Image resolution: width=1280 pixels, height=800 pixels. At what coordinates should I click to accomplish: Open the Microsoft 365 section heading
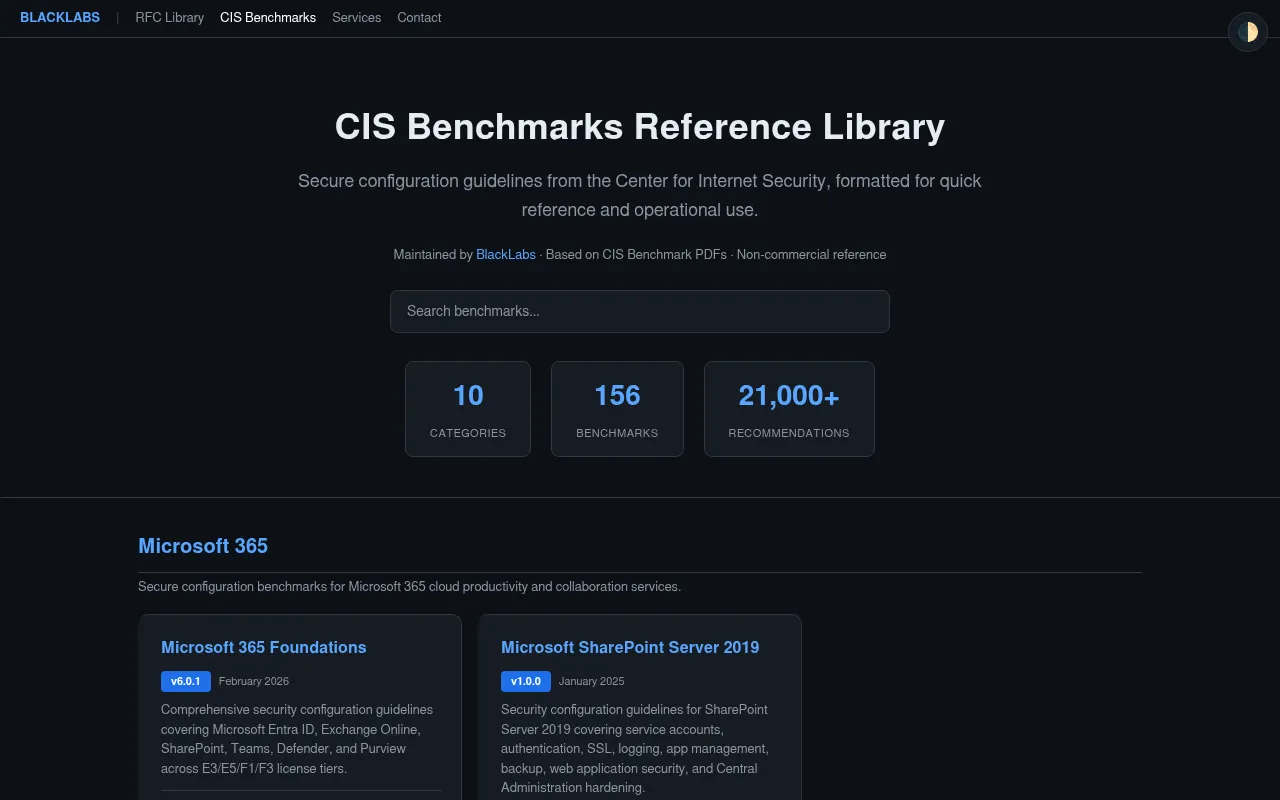[203, 546]
